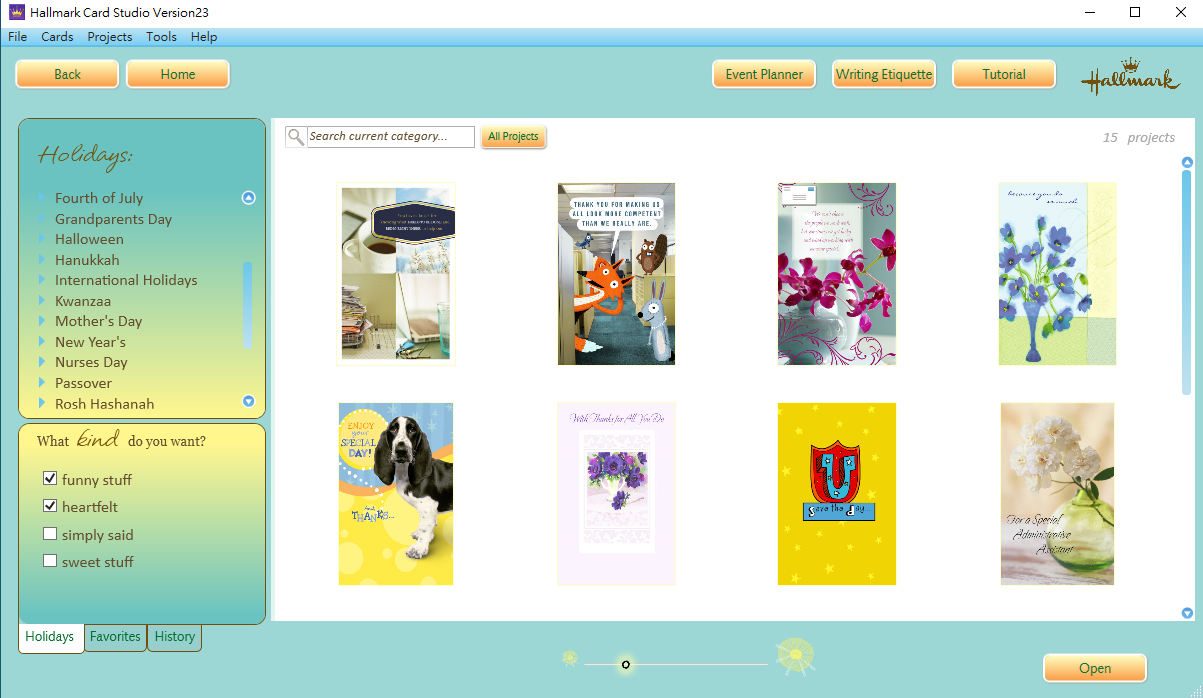Click the Hallmark Card Studio title bar icon

coord(15,12)
